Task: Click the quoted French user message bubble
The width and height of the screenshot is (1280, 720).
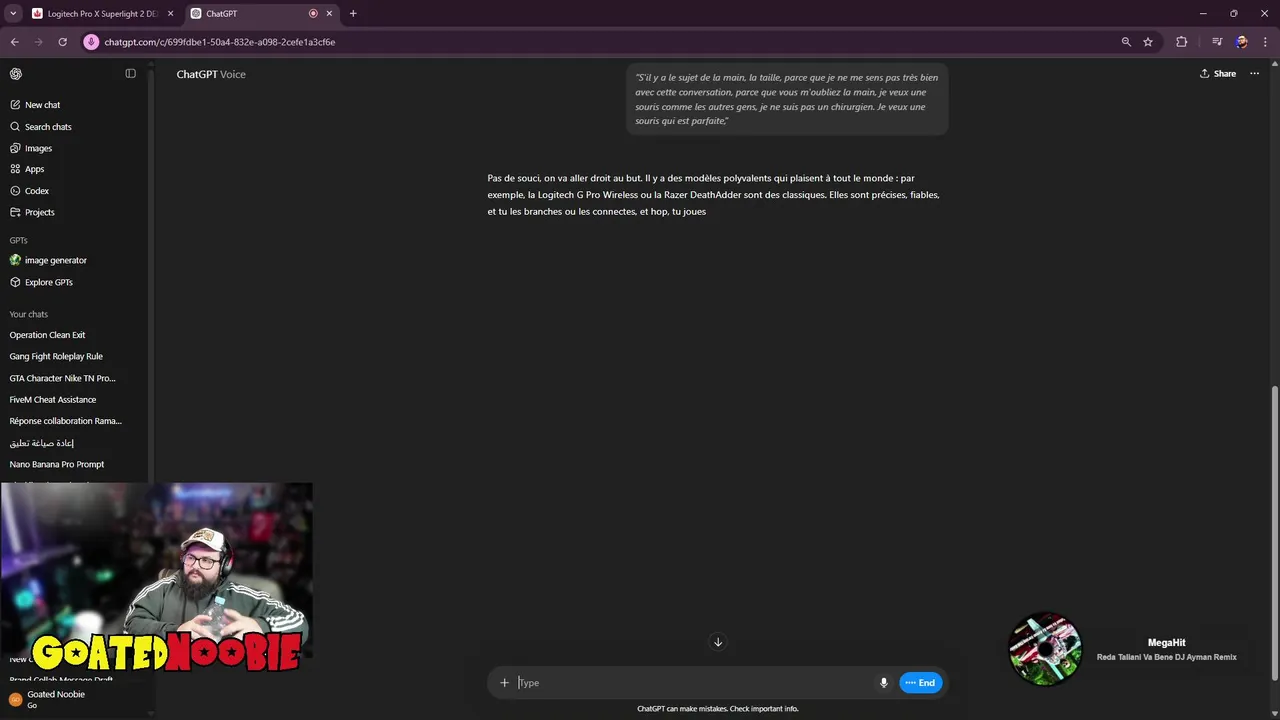Action: (787, 98)
